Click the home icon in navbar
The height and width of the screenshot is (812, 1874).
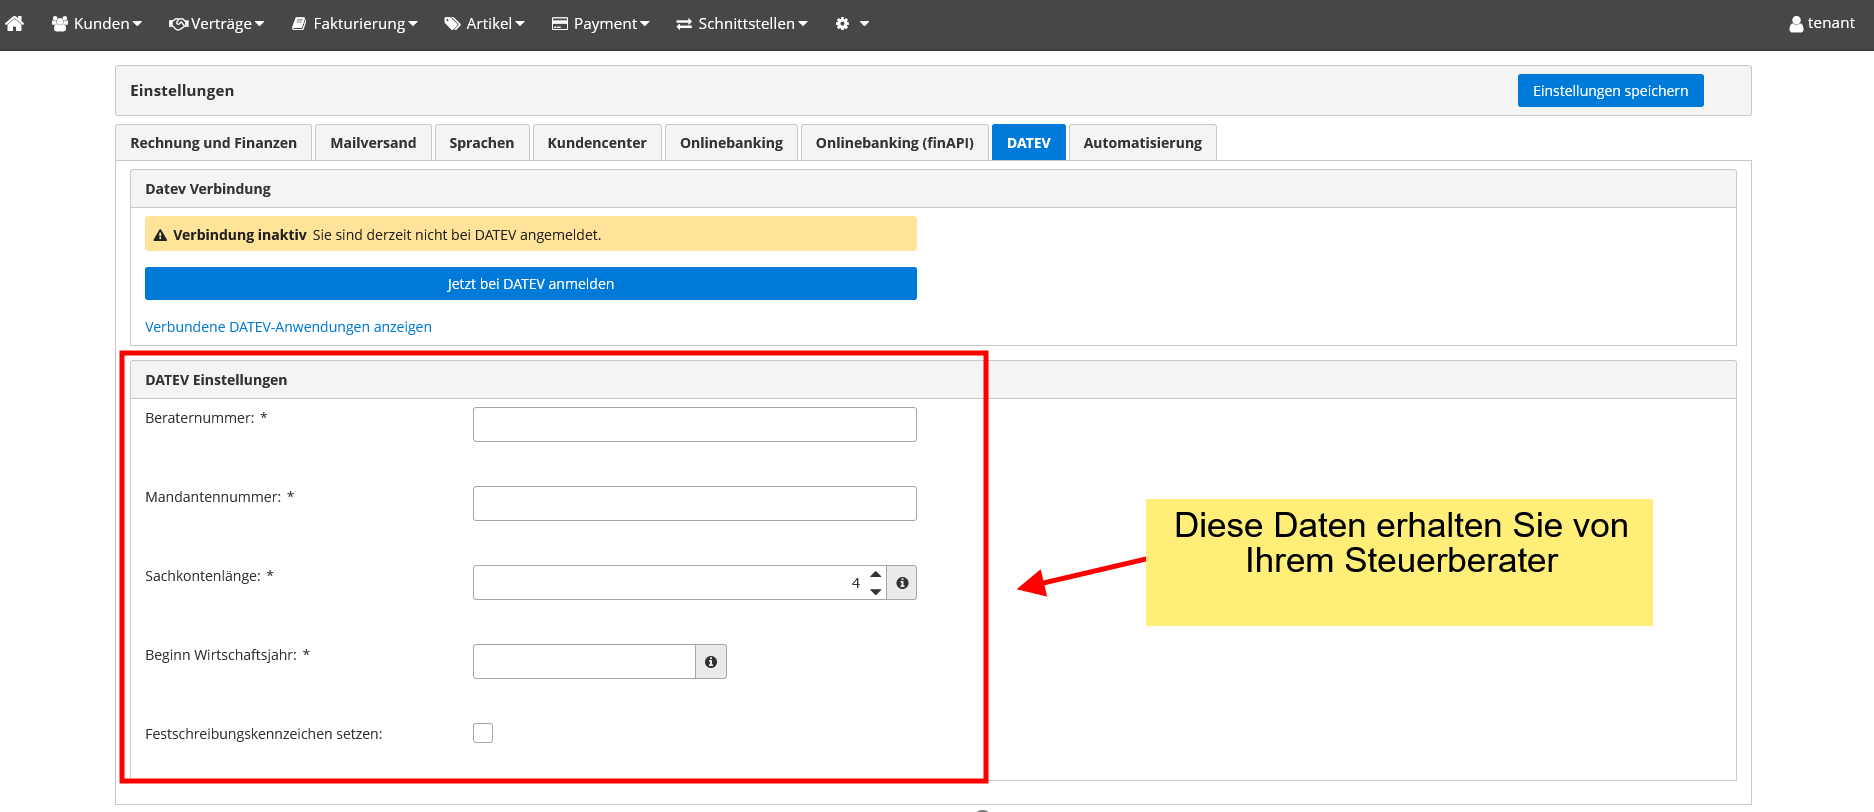pyautogui.click(x=15, y=23)
